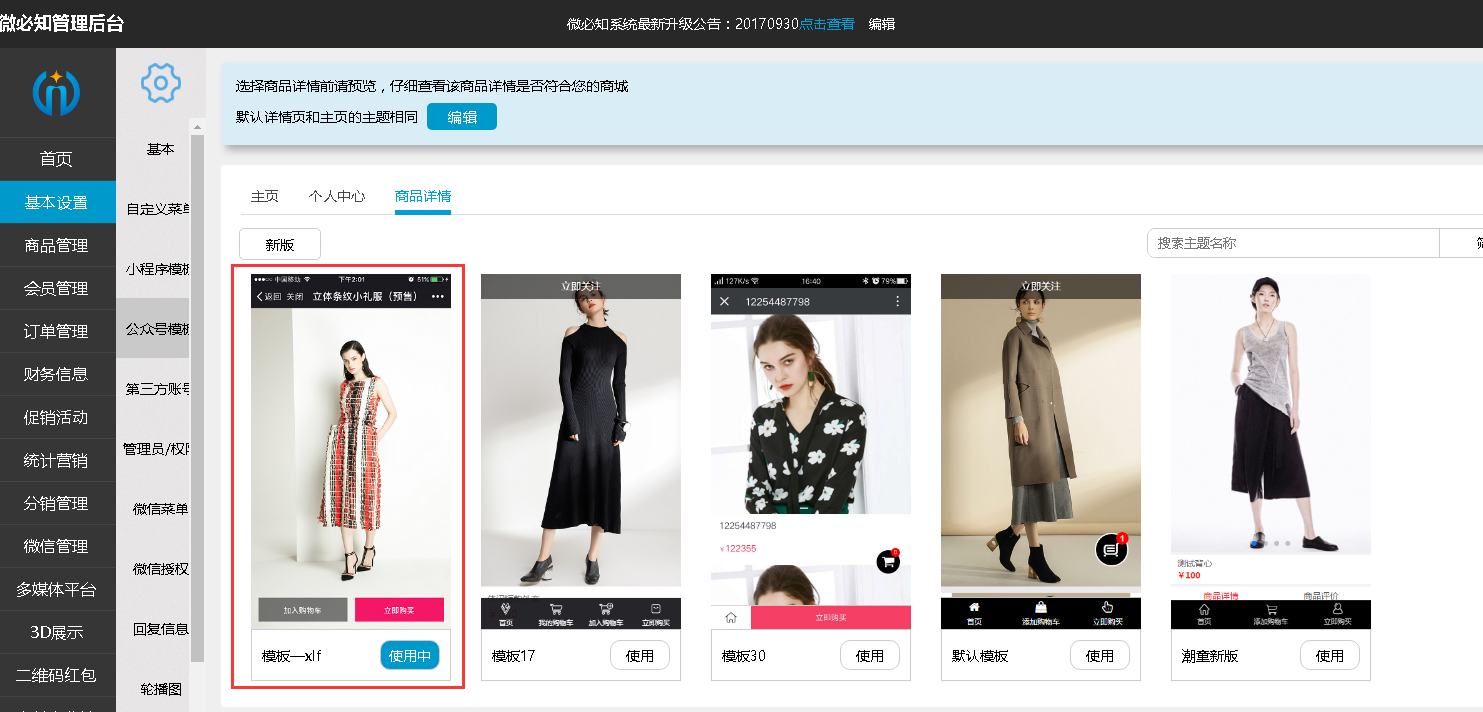The height and width of the screenshot is (712, 1483).
Task: Click the 新版 button
Action: point(280,244)
